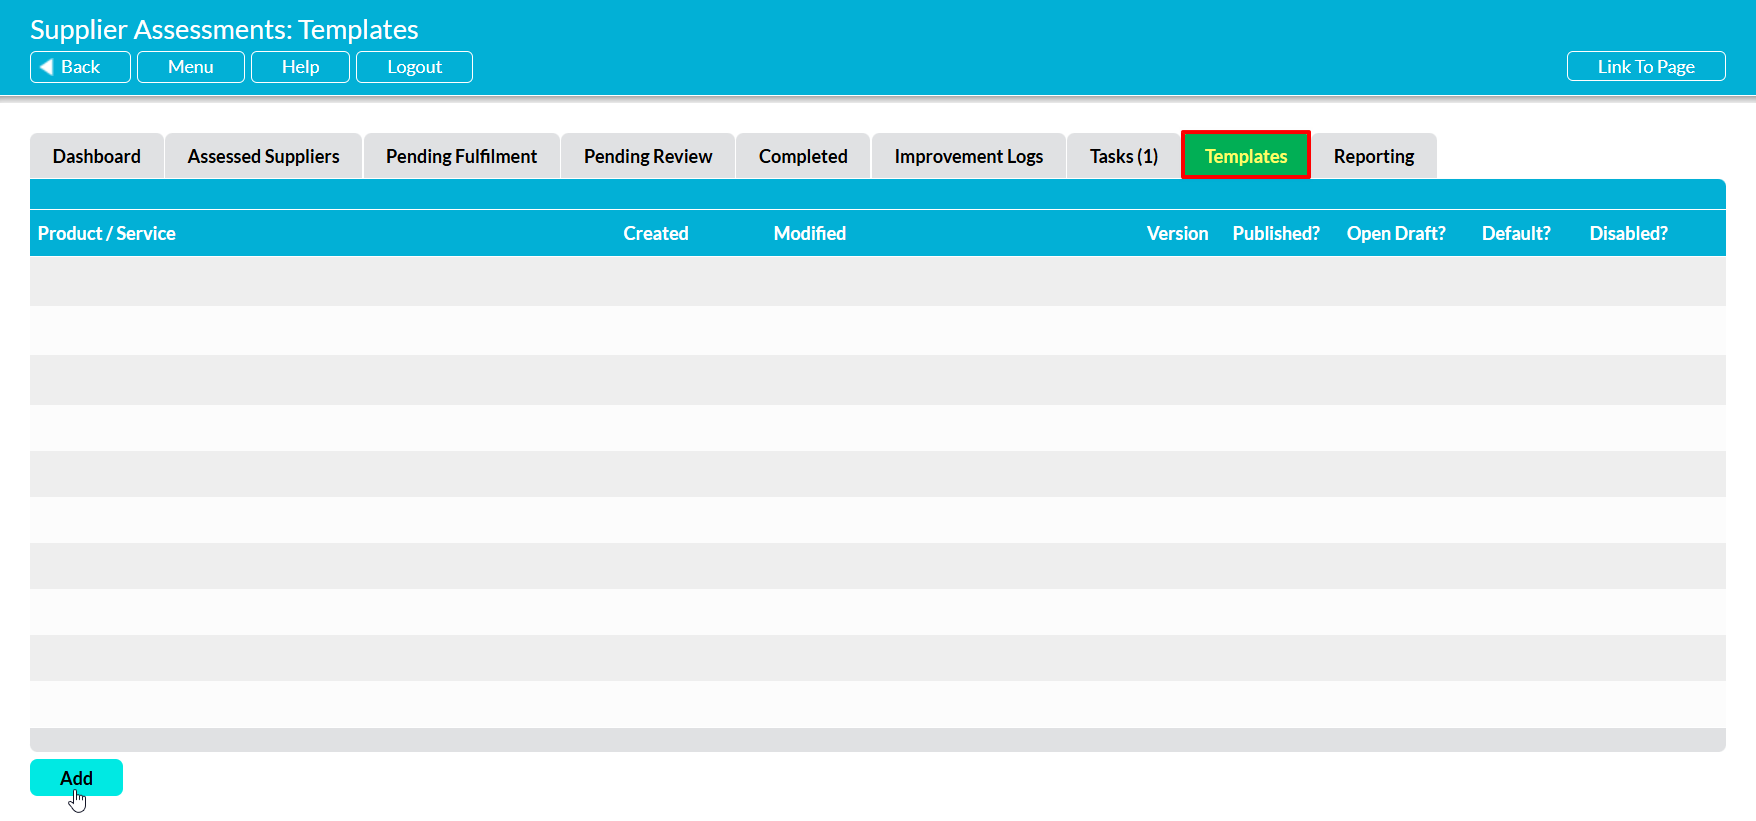Viewport: 1756px width, 821px height.
Task: Open the Completed tab
Action: [803, 156]
